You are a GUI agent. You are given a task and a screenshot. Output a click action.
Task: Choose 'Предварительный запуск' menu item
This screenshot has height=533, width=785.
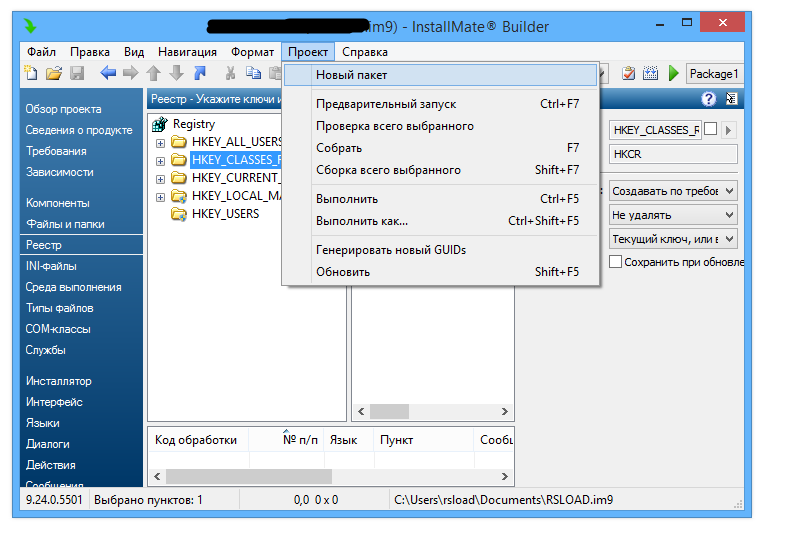(441, 104)
